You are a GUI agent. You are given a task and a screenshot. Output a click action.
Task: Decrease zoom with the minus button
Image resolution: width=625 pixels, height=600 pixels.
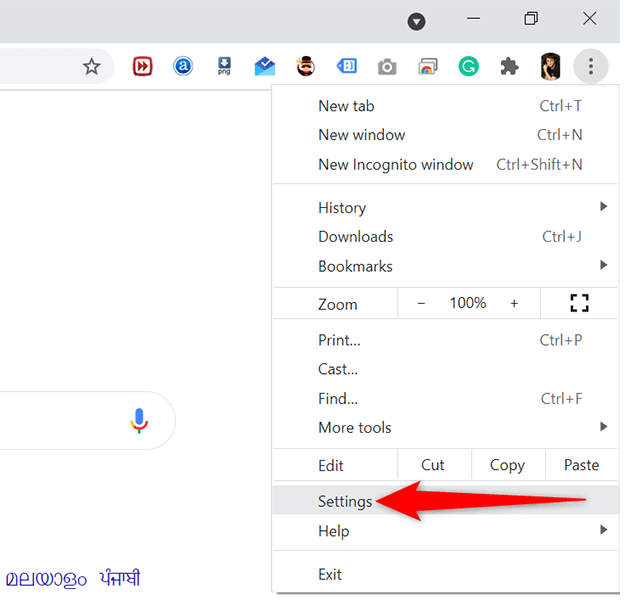[421, 304]
